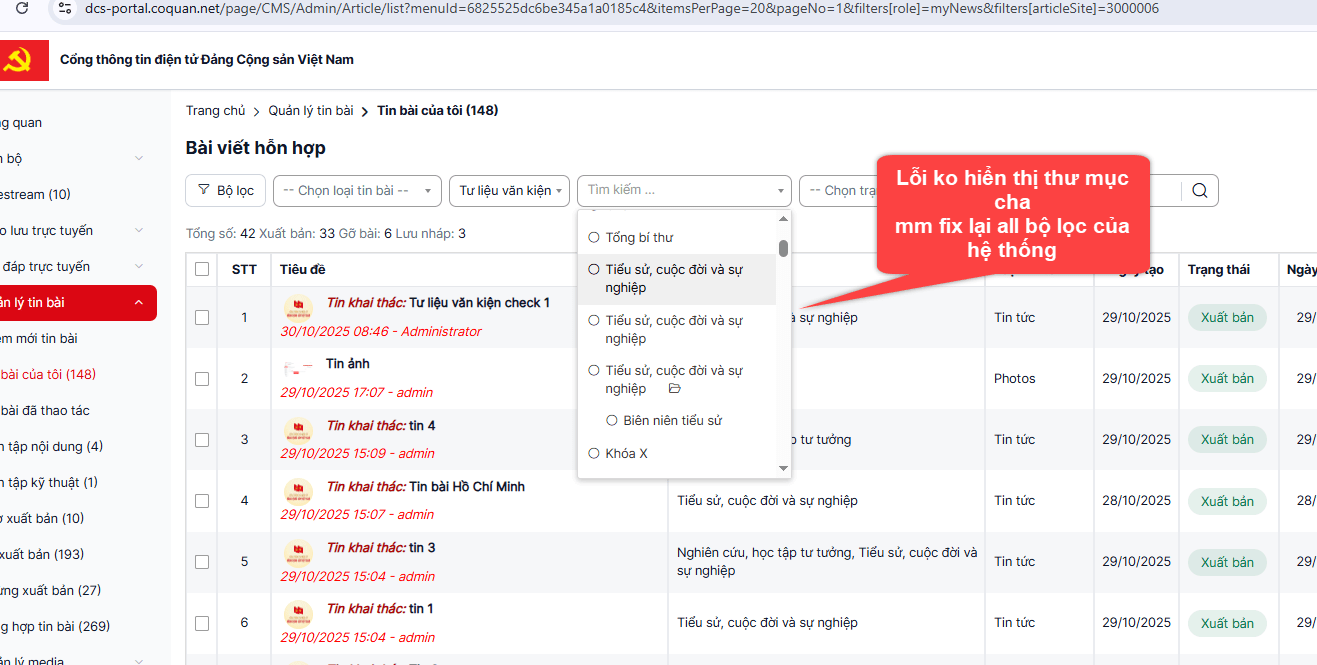Click the 'Bộ lọc' filter button
Image resolution: width=1317 pixels, height=665 pixels.
225,191
